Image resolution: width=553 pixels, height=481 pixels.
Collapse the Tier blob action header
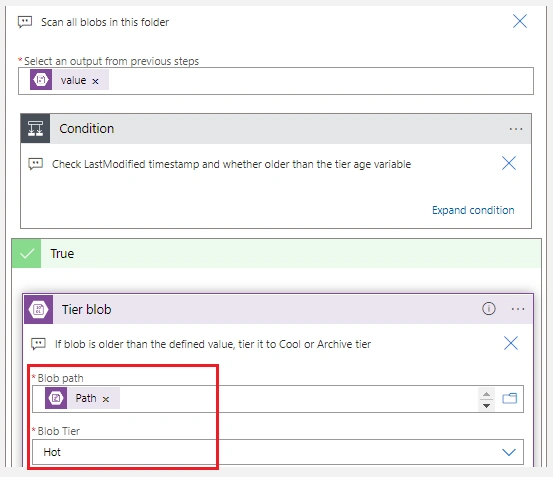tap(278, 309)
